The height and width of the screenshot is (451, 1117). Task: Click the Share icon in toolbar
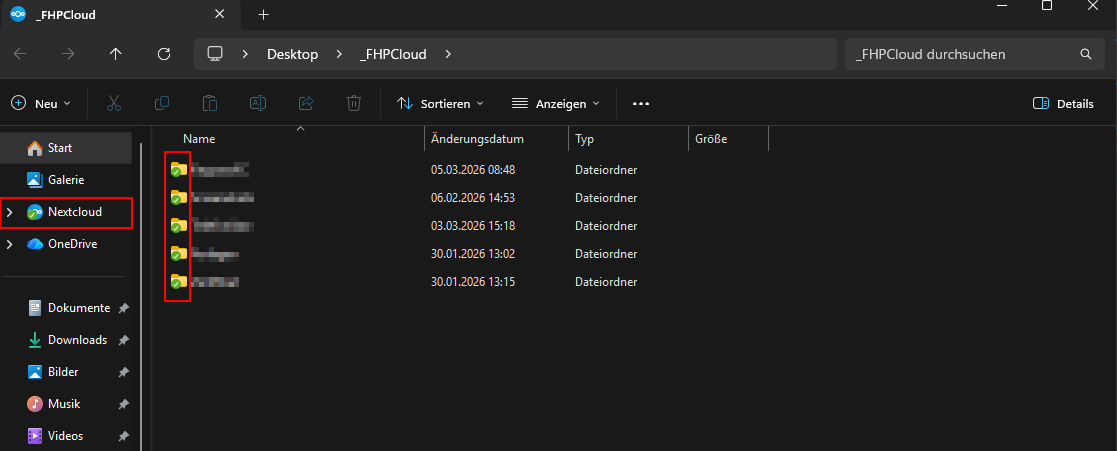point(306,103)
